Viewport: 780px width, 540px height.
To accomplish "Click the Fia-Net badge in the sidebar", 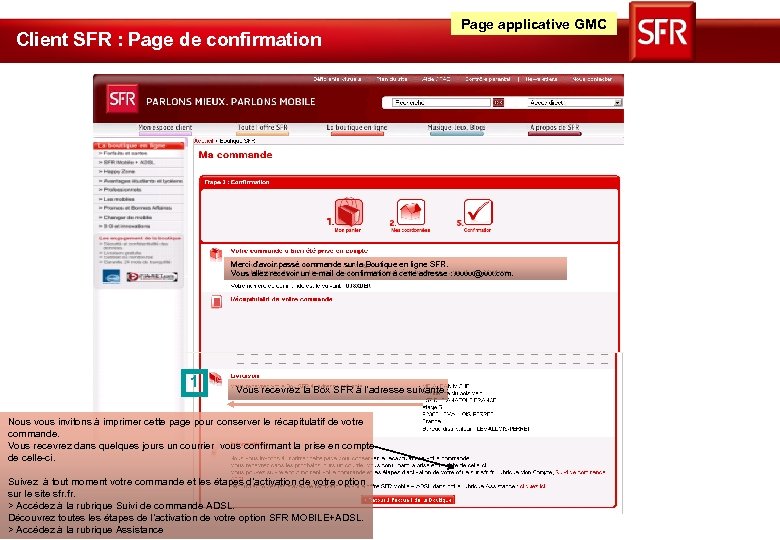I will click(x=152, y=276).
